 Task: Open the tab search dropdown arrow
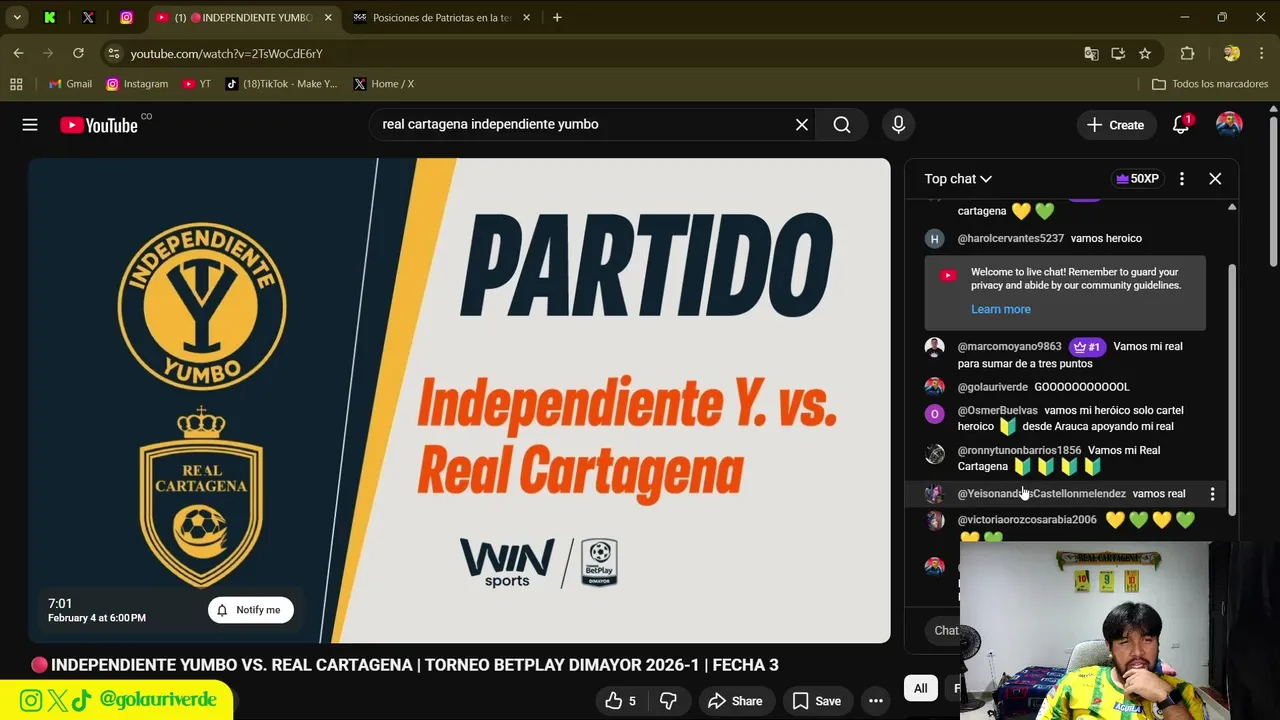[x=17, y=17]
